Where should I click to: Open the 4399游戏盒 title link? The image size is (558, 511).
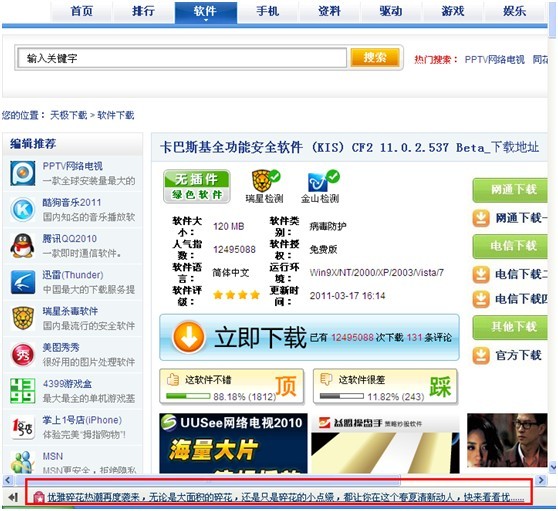67,384
